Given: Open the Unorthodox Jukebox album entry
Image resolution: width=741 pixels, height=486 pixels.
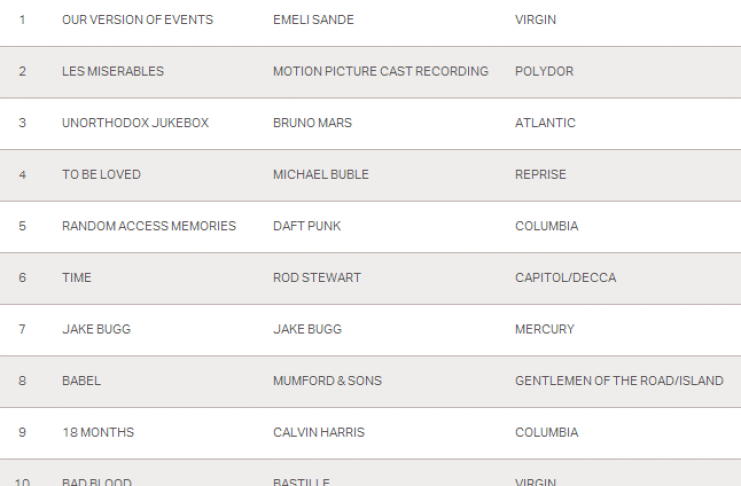Looking at the screenshot, I should coord(134,123).
